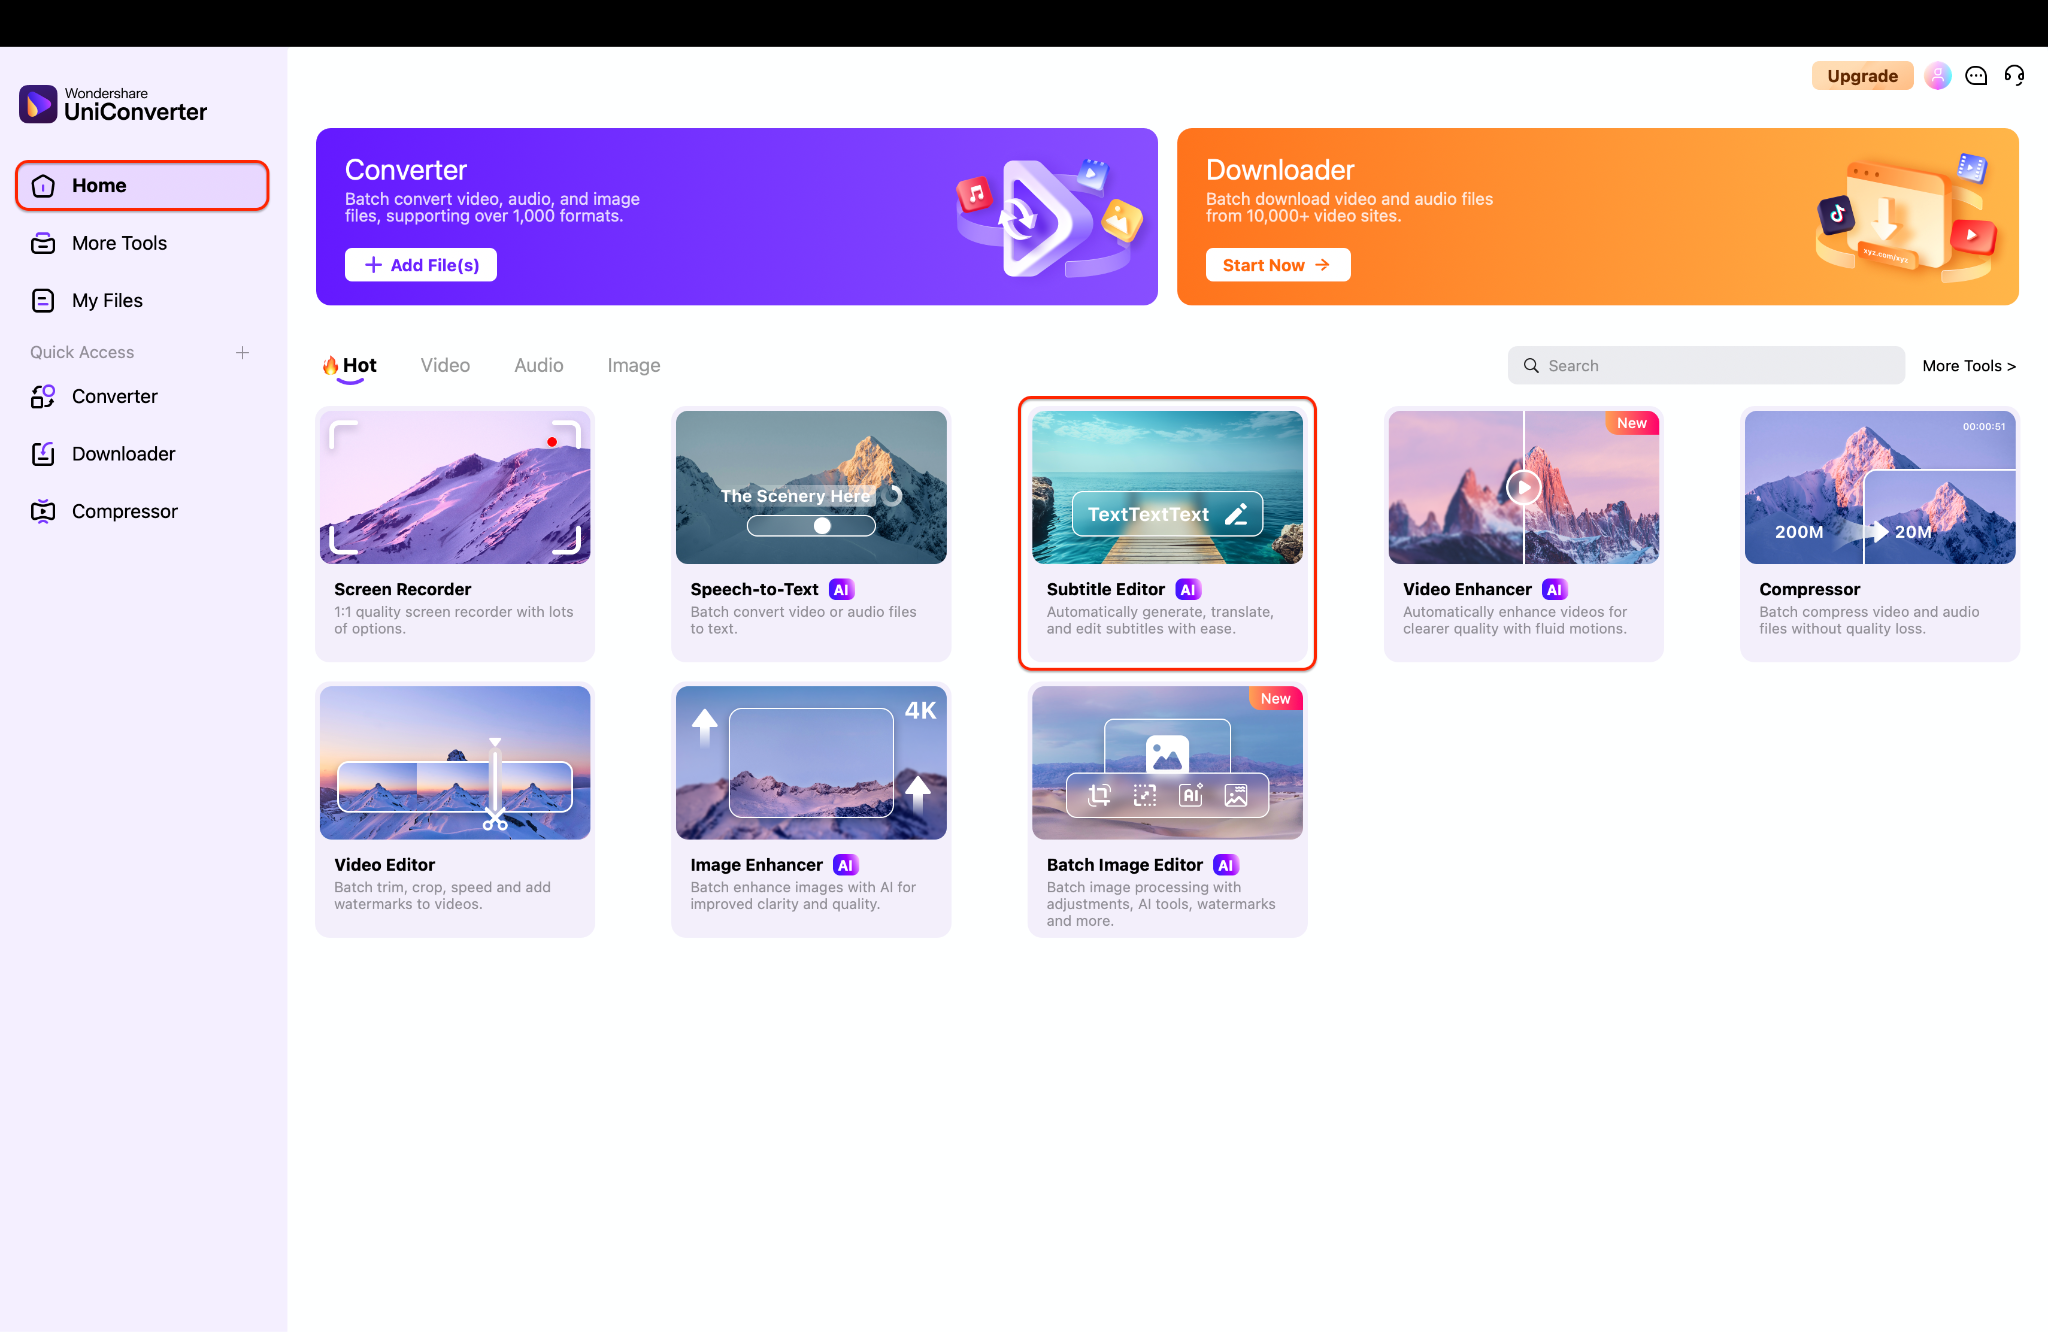The image size is (2048, 1332).
Task: Click the headset support icon
Action: coord(2014,76)
